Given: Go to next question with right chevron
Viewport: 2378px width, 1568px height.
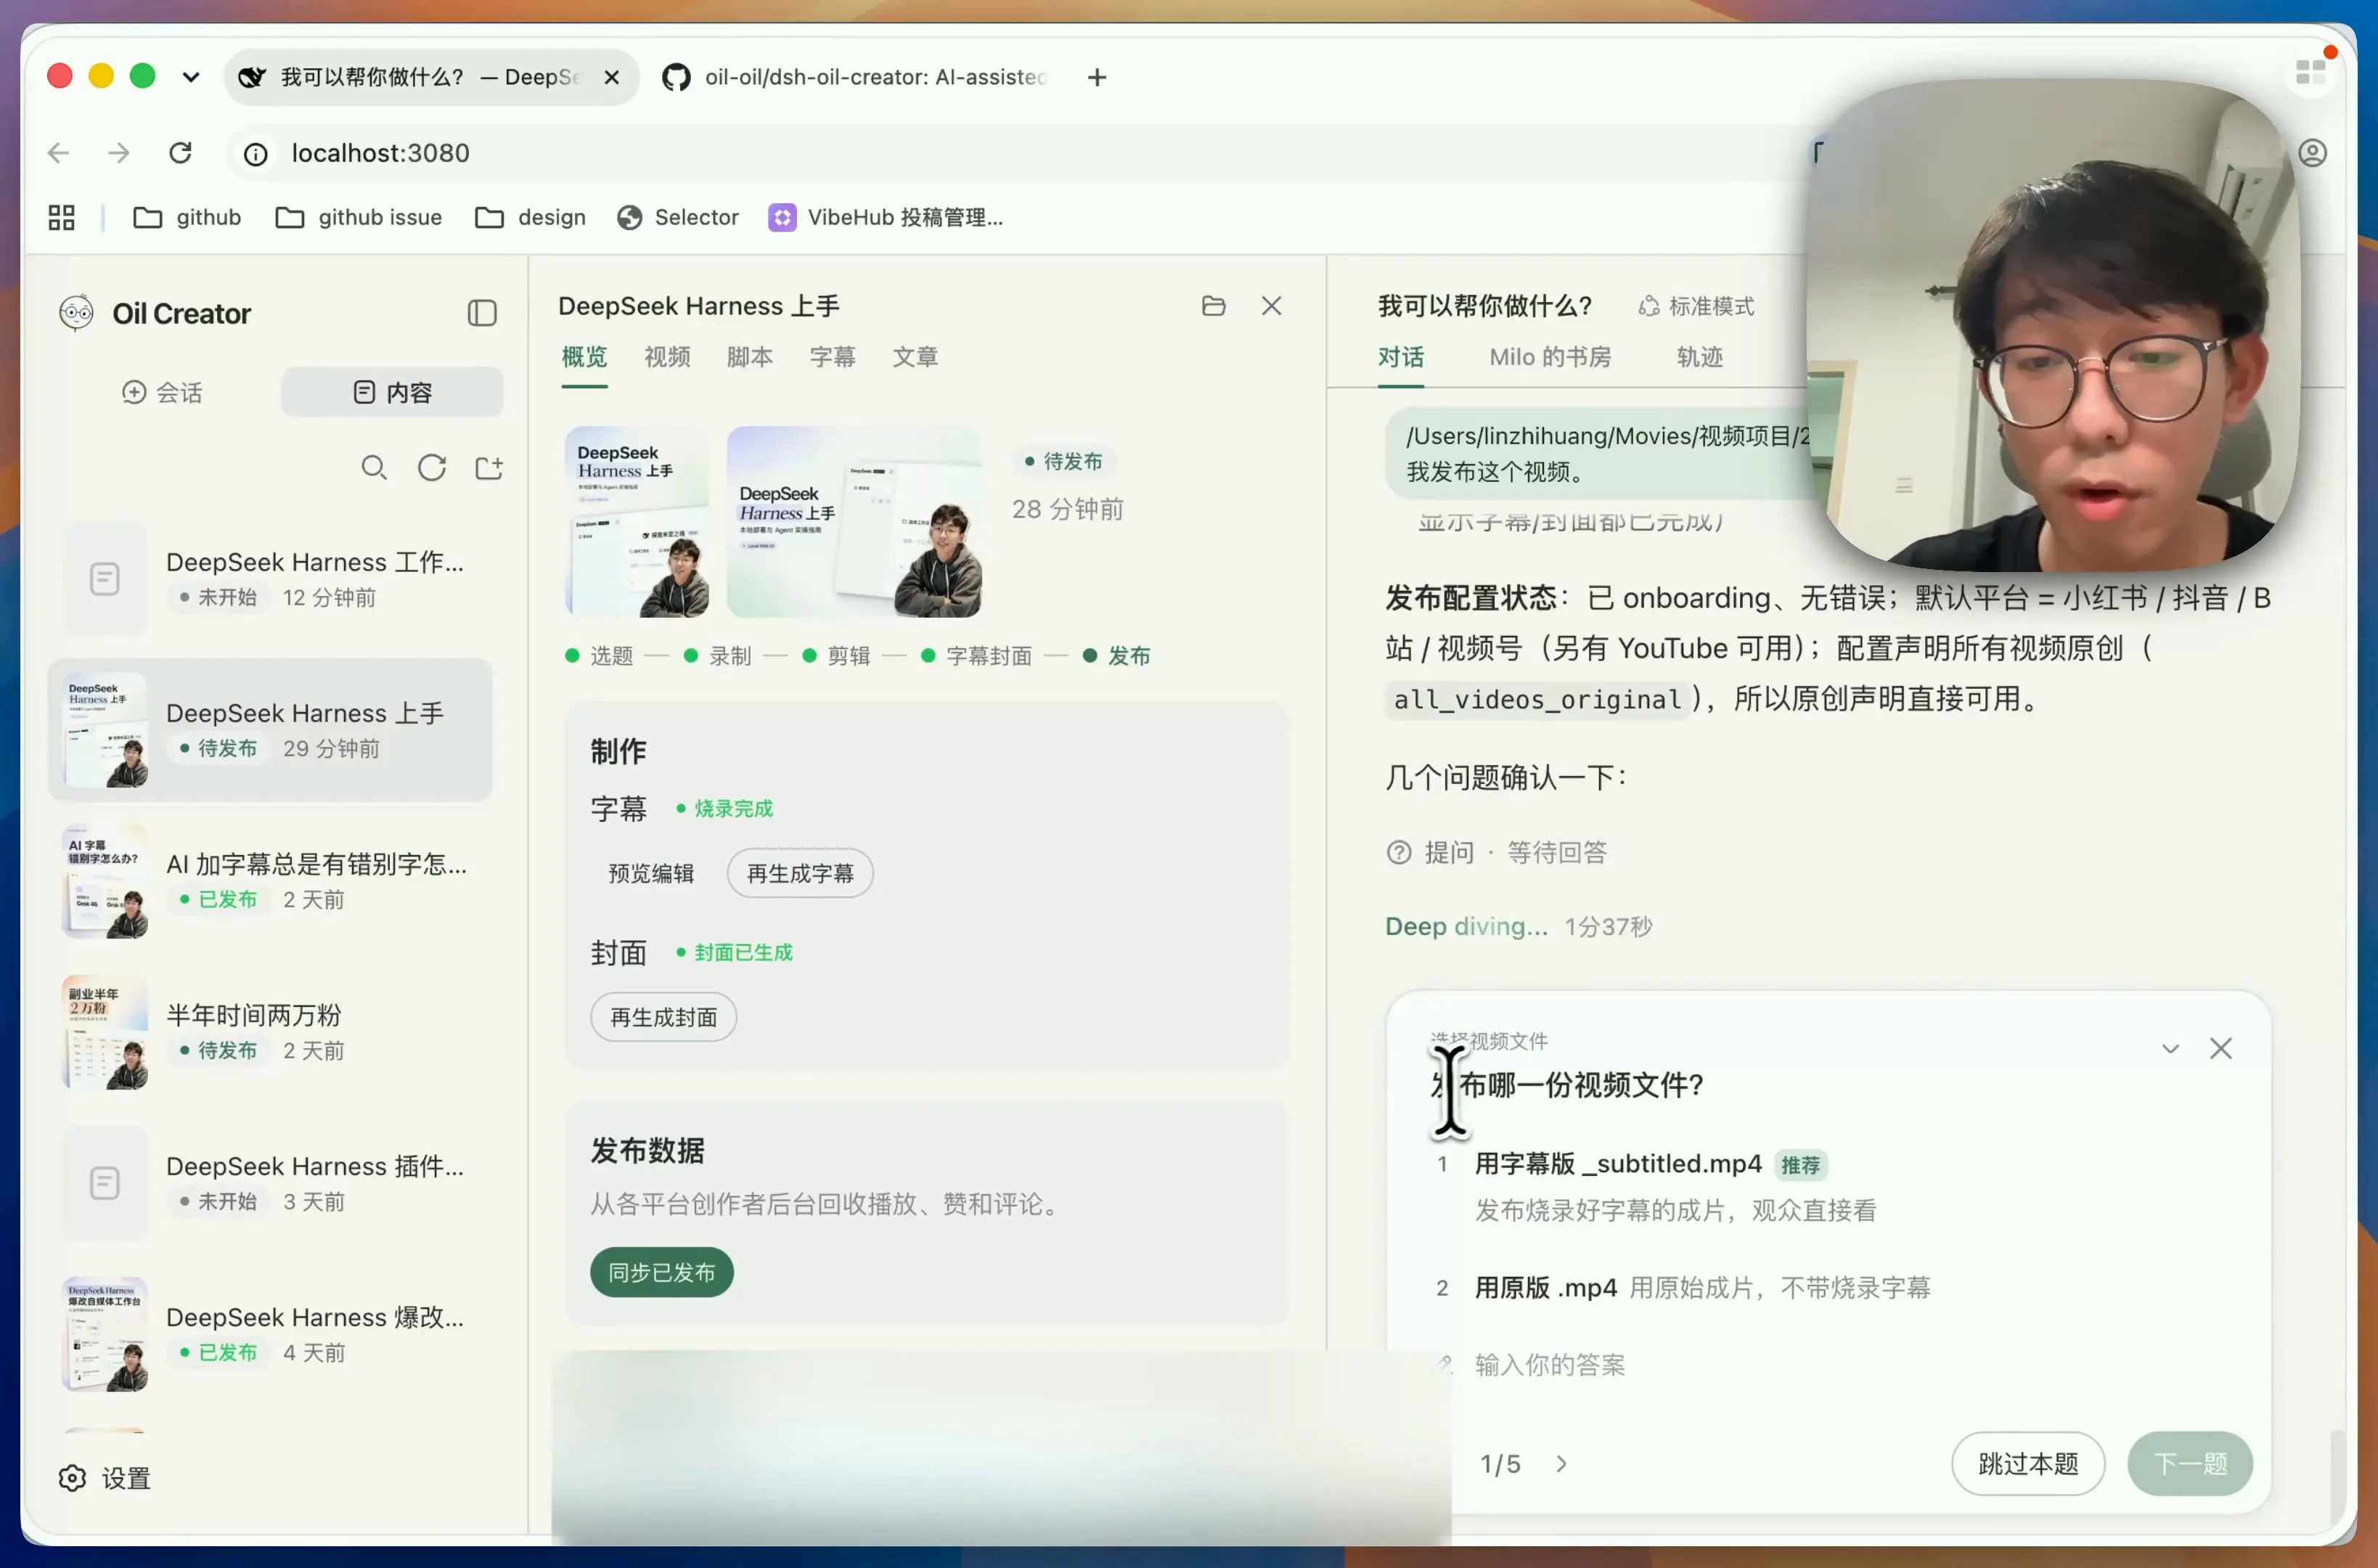Looking at the screenshot, I should point(1561,1464).
